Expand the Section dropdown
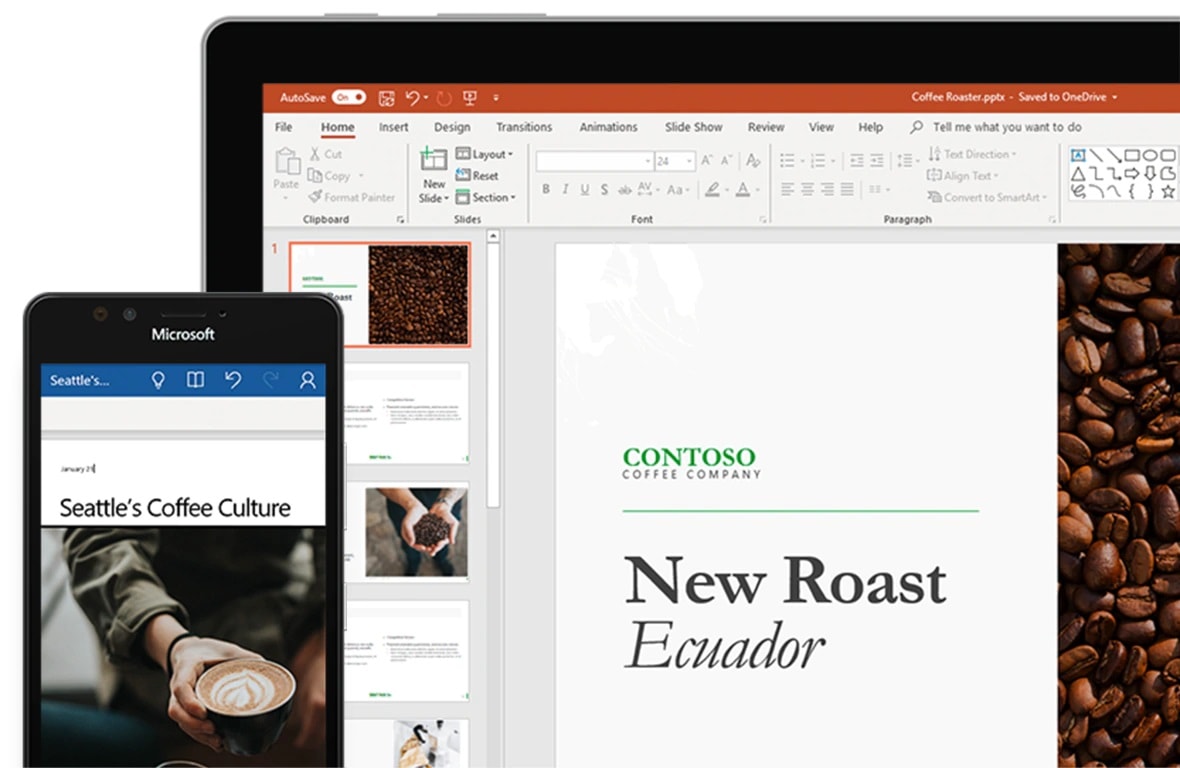Image resolution: width=1180 pixels, height=768 pixels. (x=486, y=197)
